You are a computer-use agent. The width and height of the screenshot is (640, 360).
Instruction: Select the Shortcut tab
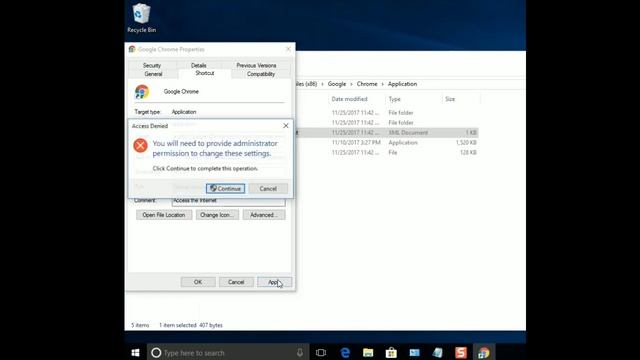204,73
